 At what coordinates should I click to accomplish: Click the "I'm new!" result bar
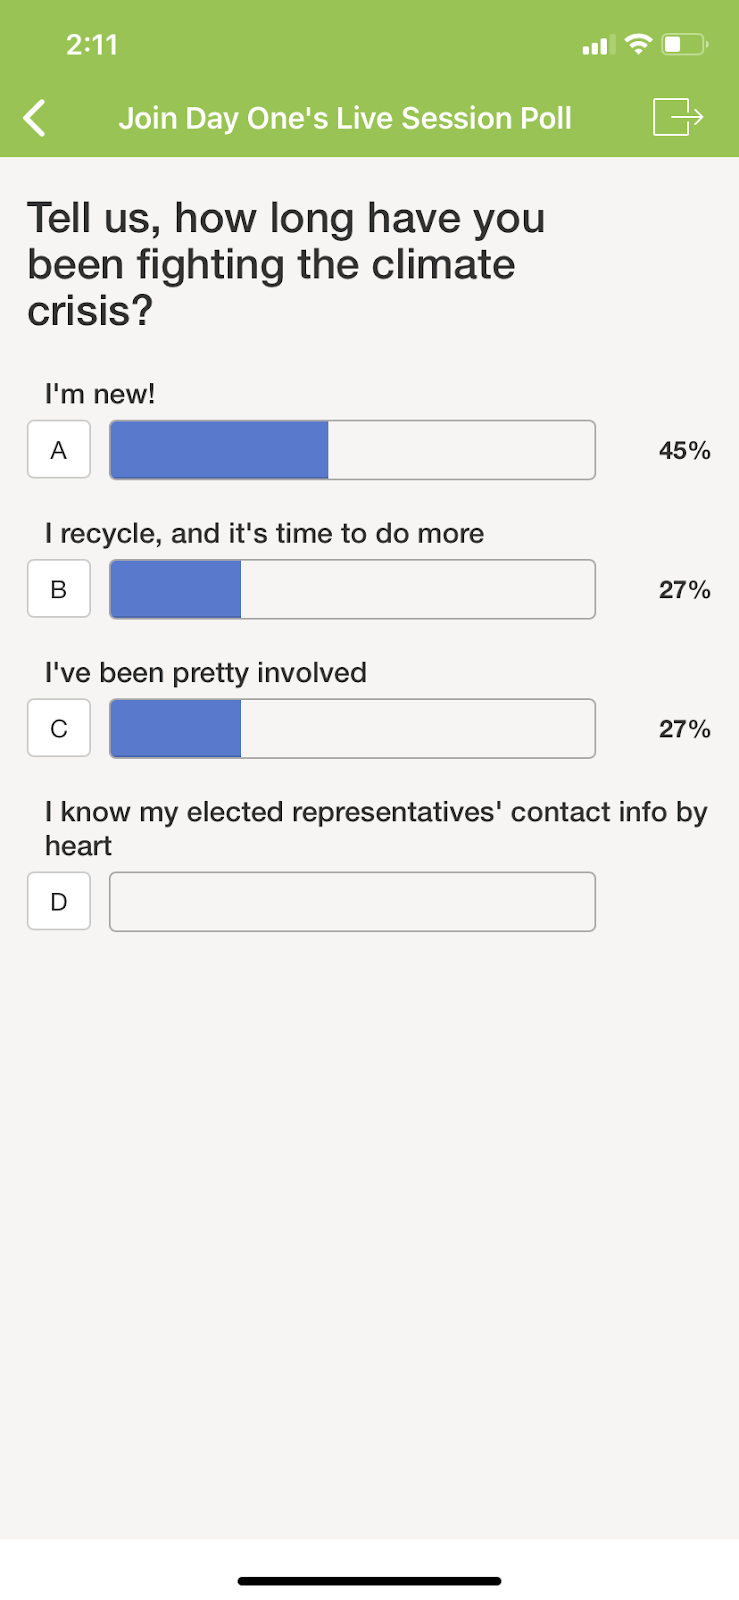pos(352,450)
